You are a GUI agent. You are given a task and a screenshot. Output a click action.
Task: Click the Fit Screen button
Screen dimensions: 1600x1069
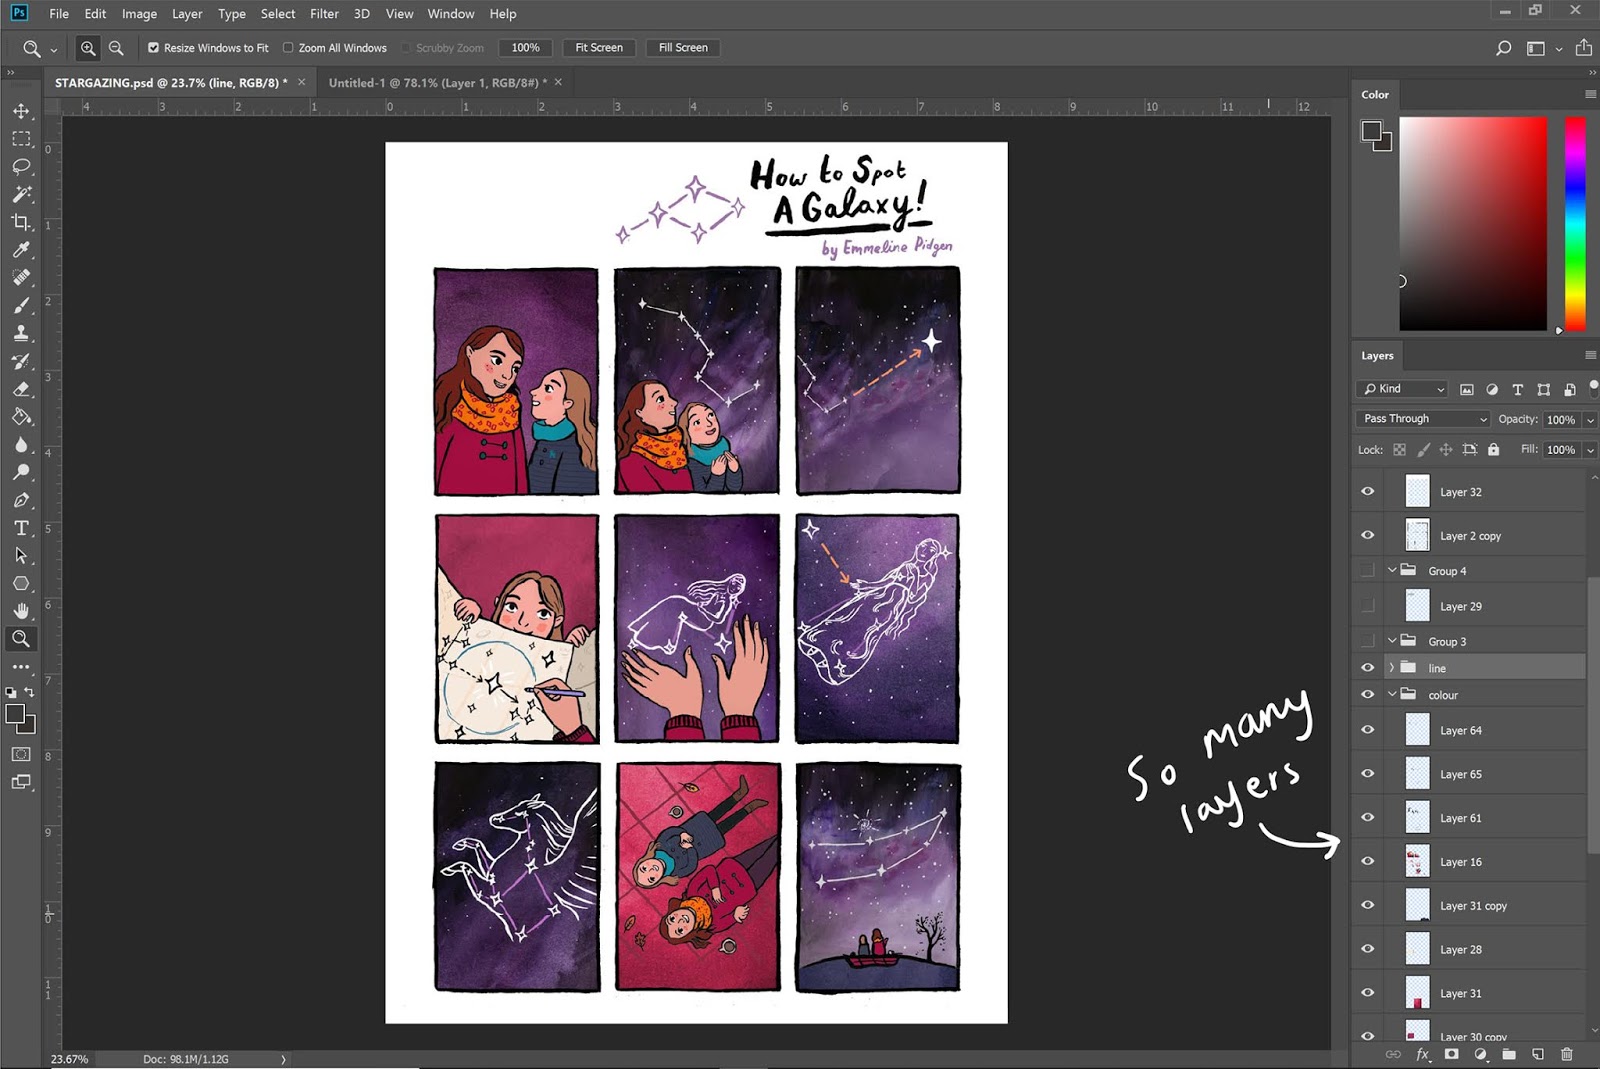tap(599, 48)
